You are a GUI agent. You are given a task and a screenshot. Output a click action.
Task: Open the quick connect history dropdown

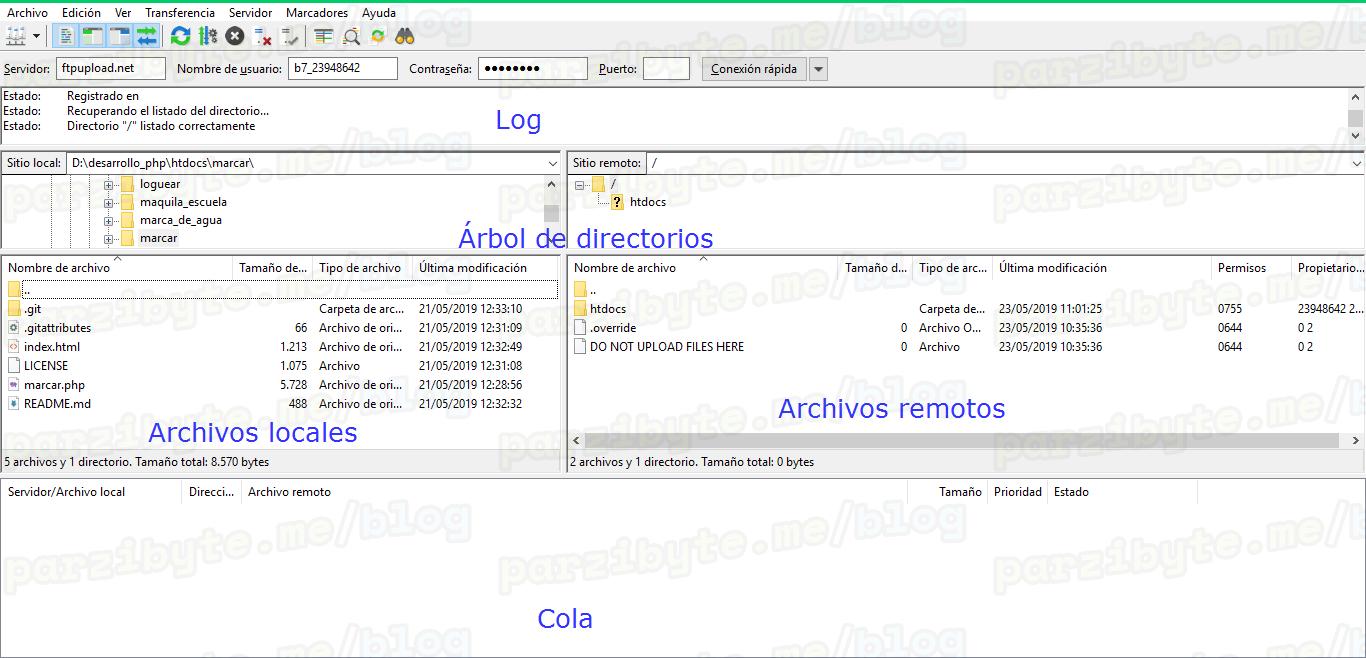(x=818, y=69)
